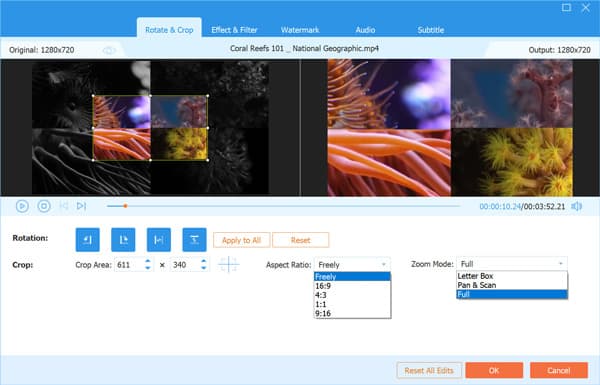The height and width of the screenshot is (385, 600).
Task: Click the playback progress slider
Action: click(x=283, y=206)
